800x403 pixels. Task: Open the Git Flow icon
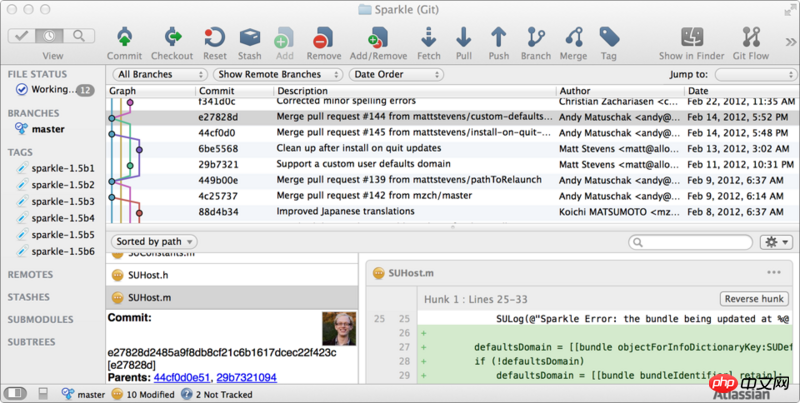[x=751, y=38]
